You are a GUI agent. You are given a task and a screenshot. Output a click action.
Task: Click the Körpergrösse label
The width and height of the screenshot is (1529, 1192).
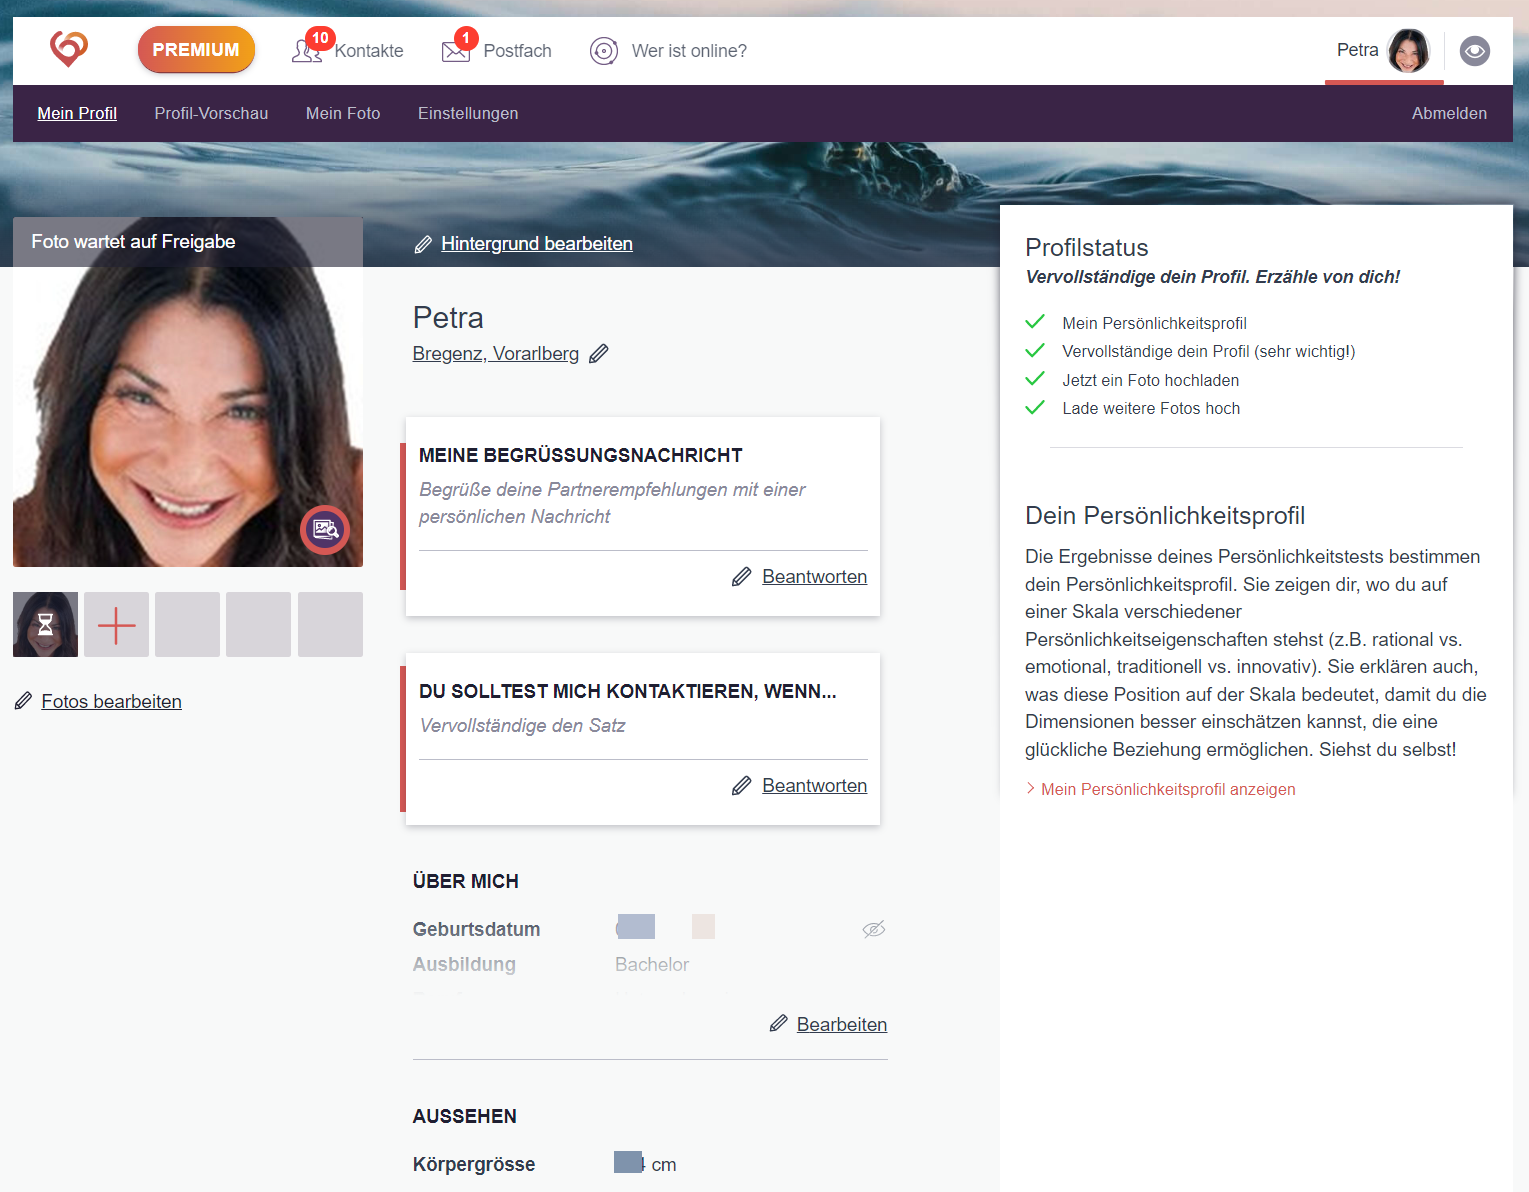tap(474, 1164)
